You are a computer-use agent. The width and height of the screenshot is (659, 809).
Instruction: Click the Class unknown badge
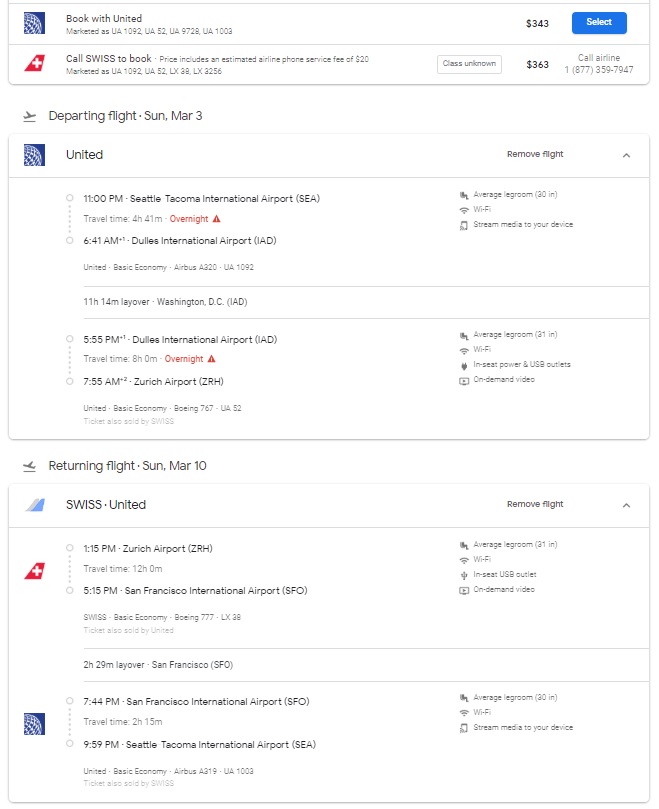pos(469,64)
